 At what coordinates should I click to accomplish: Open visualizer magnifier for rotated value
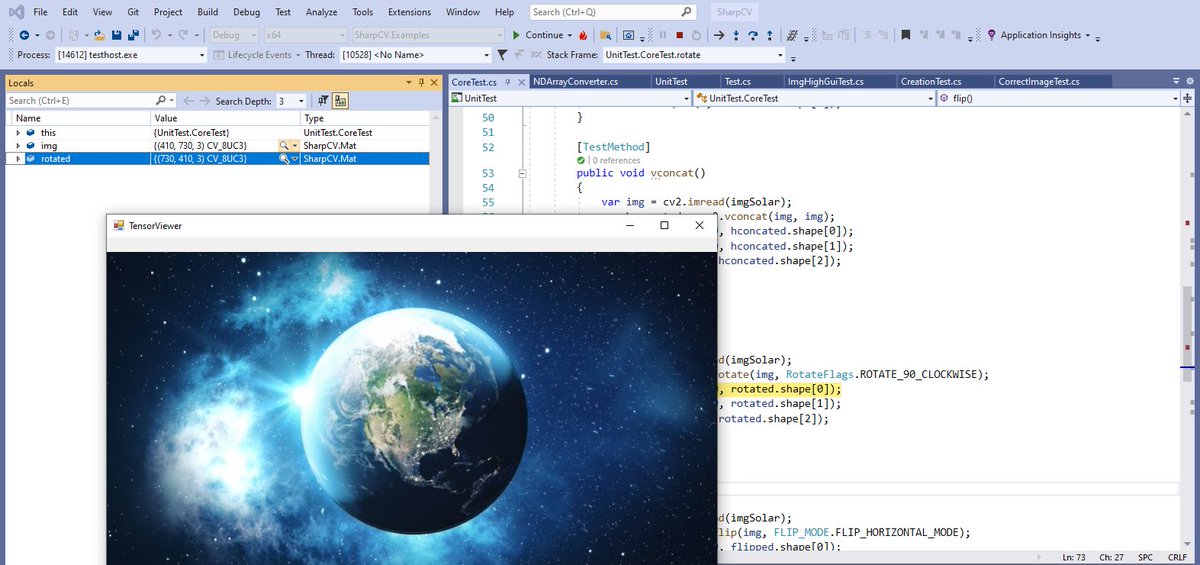tap(284, 158)
